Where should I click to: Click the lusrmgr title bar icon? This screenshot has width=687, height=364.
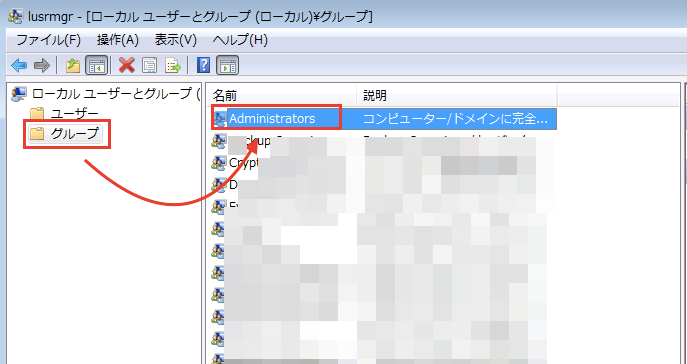pos(15,16)
